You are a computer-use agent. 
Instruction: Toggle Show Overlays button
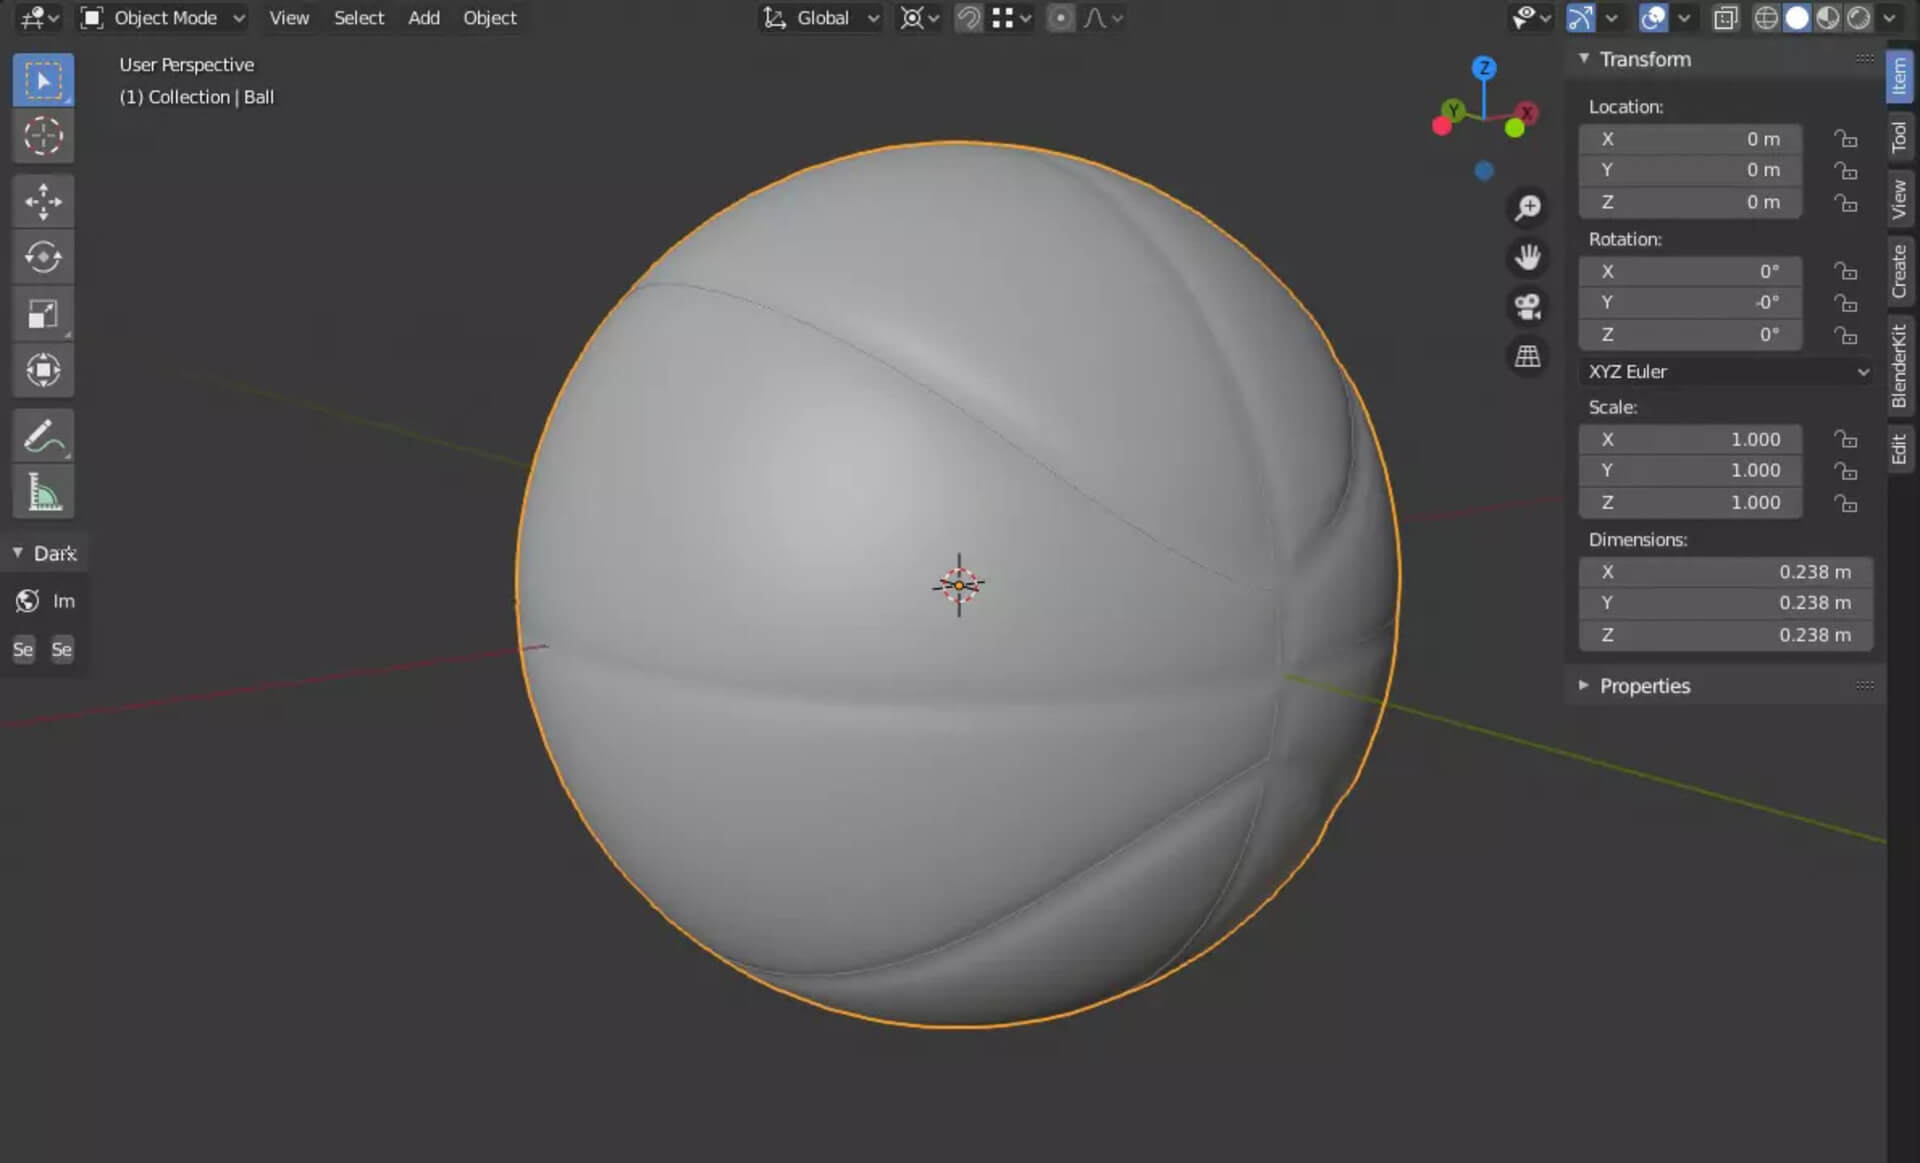[x=1653, y=18]
